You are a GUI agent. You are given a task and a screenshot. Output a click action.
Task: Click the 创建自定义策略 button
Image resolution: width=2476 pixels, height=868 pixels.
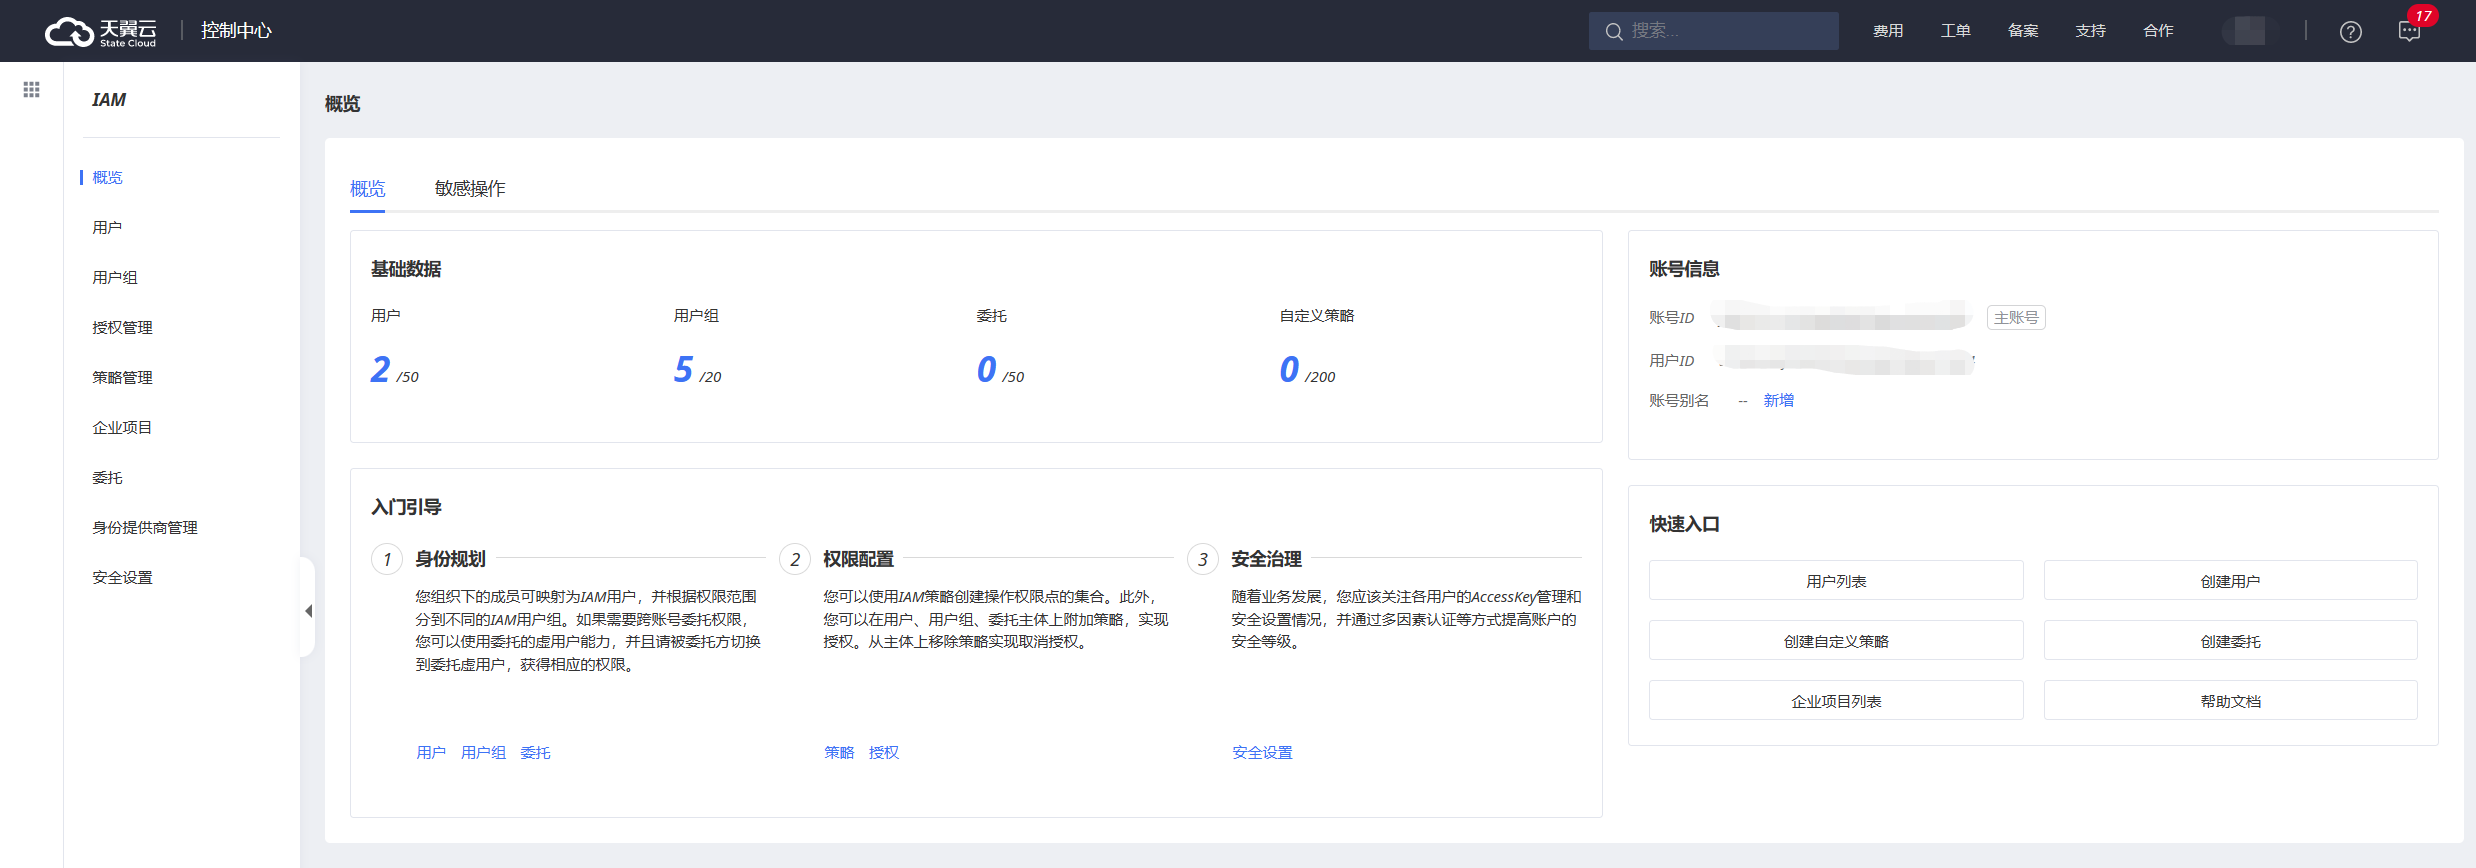click(x=1836, y=640)
